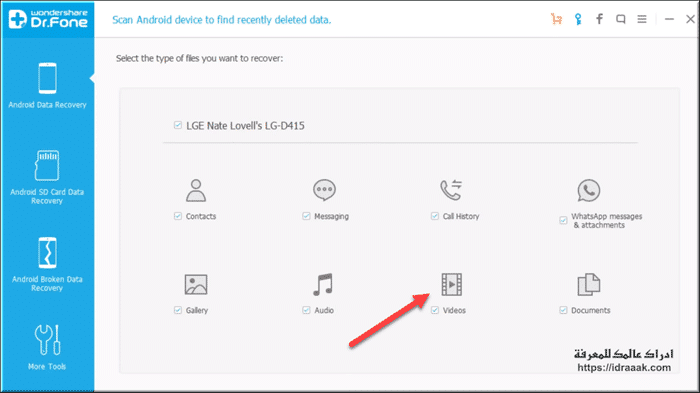Select the Android Data Recovery phone icon
The width and height of the screenshot is (700, 393).
tap(47, 78)
